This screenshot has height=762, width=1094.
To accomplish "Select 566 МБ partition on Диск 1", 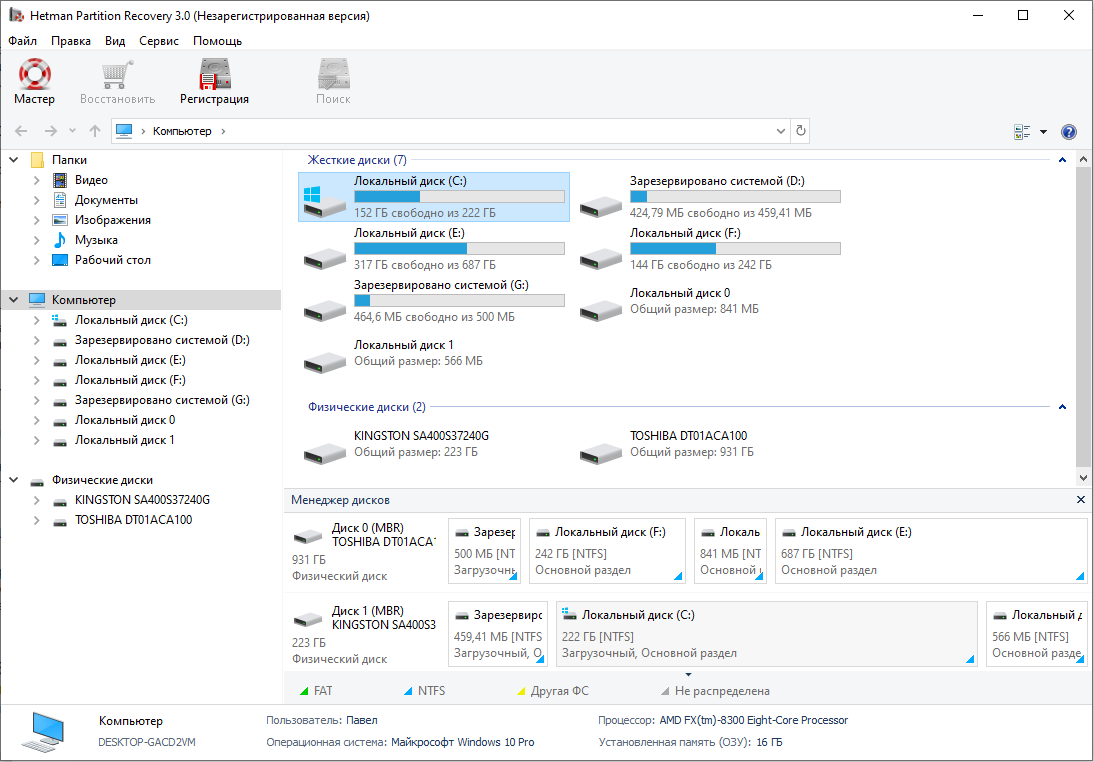I will coord(1037,634).
